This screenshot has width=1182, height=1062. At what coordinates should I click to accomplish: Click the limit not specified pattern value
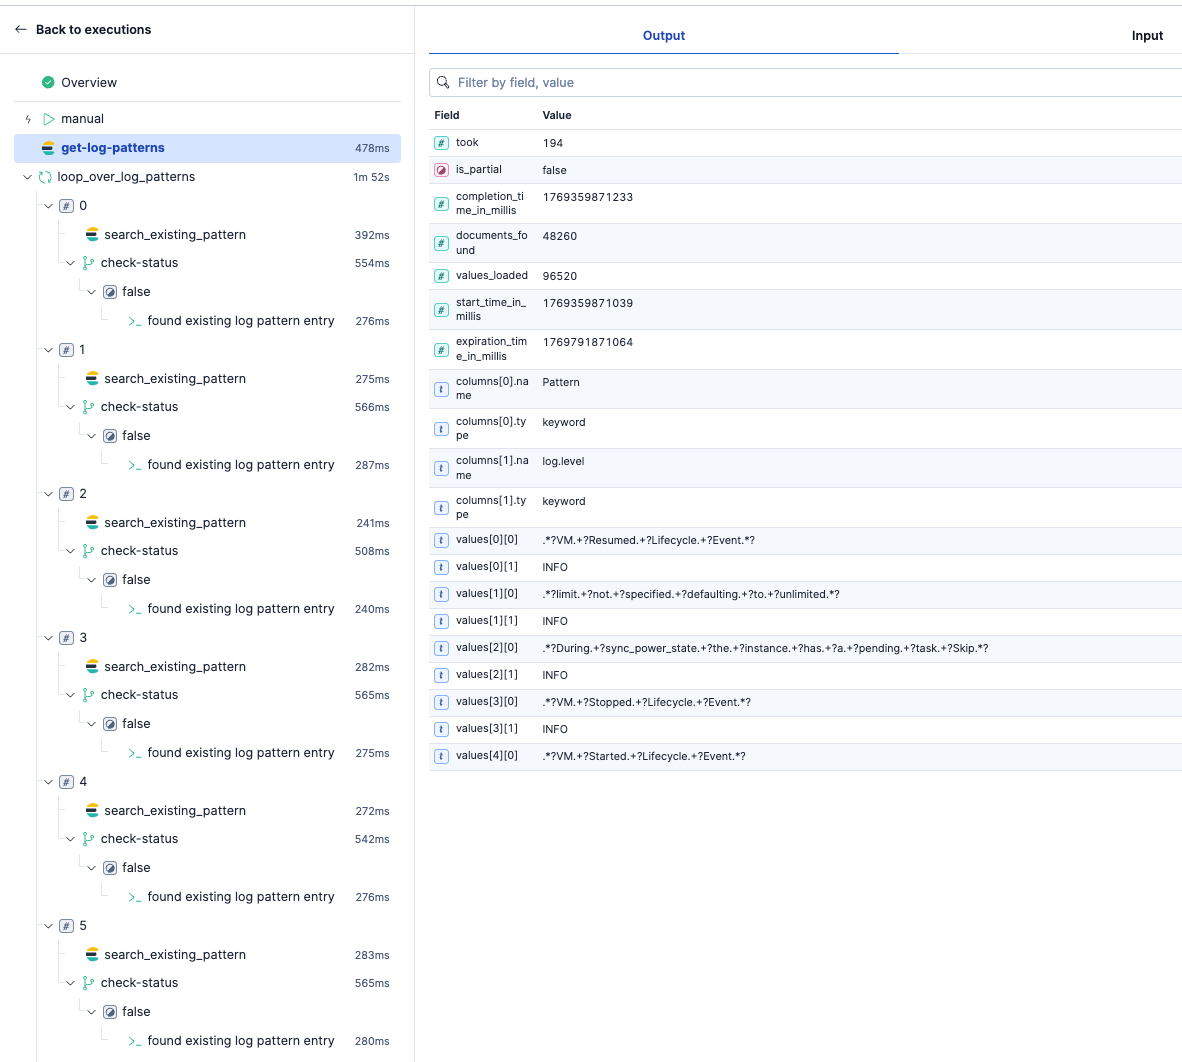pos(691,595)
